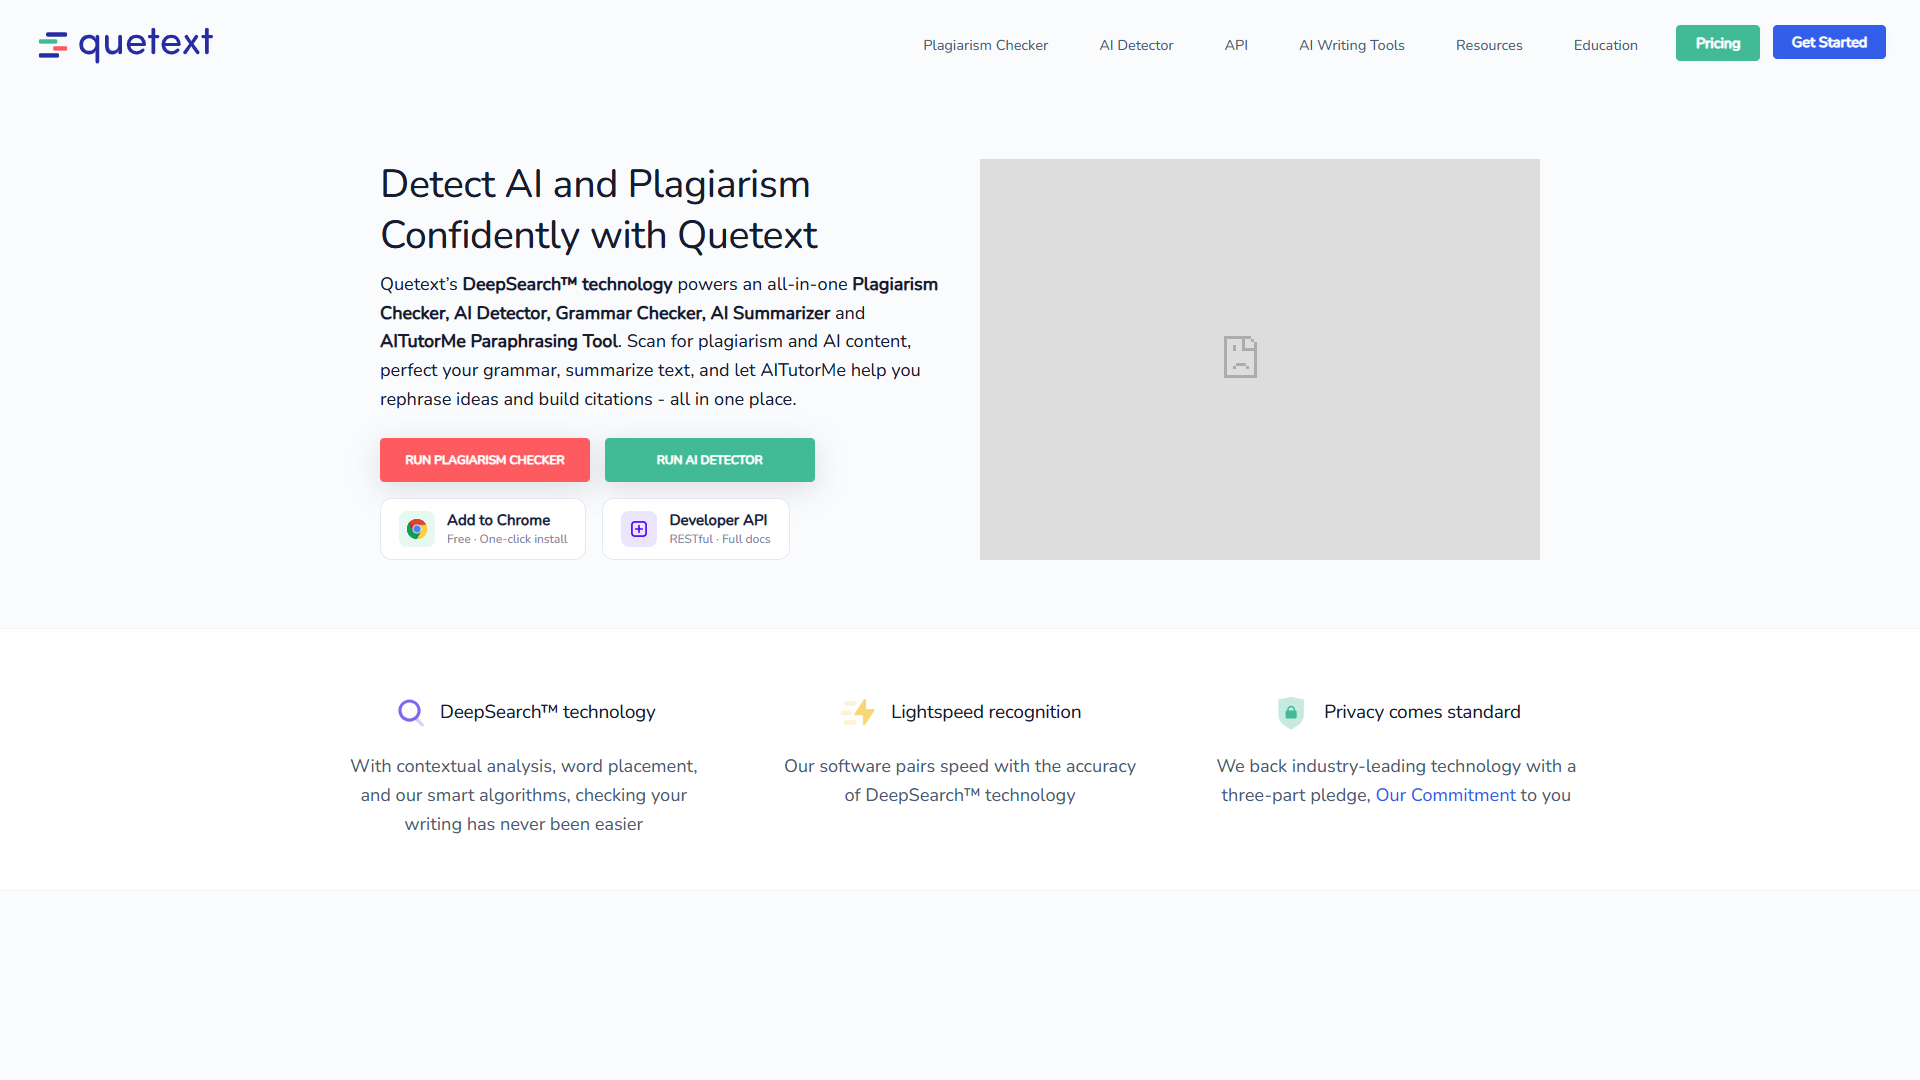This screenshot has width=1920, height=1080.
Task: Click the Chrome icon in Add to Chrome card
Action: click(417, 529)
